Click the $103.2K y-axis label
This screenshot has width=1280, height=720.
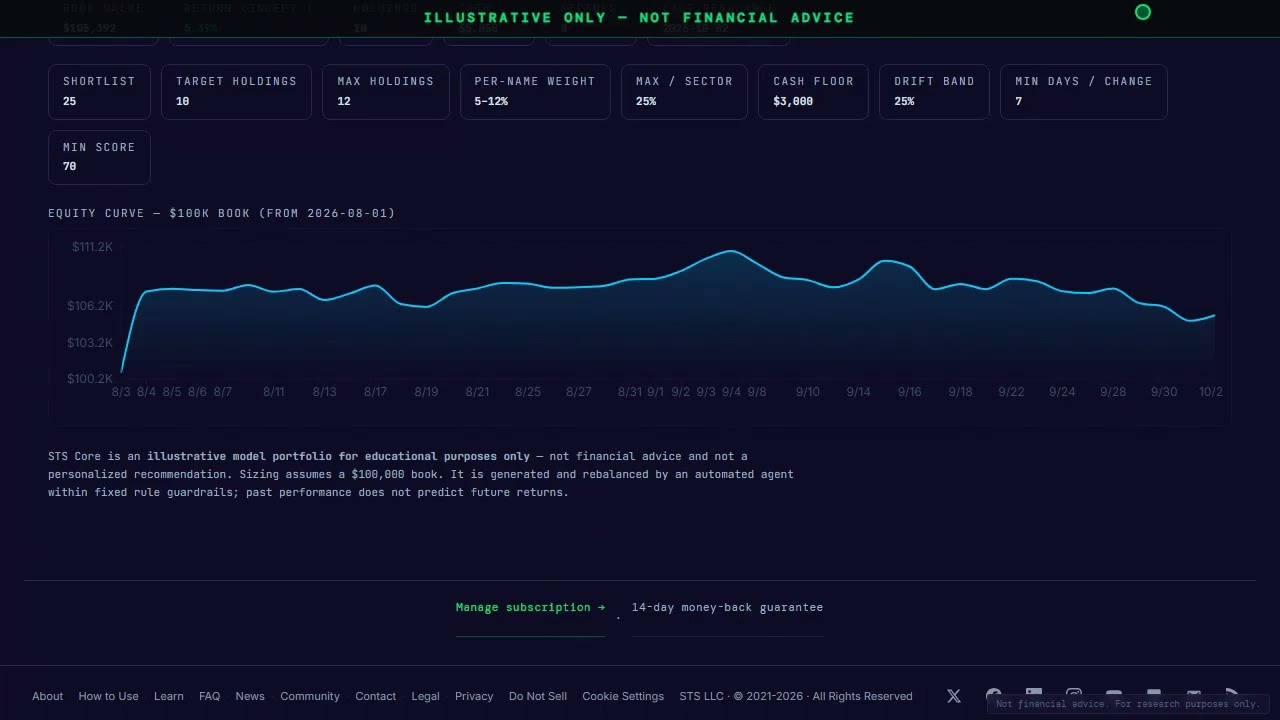pos(90,343)
